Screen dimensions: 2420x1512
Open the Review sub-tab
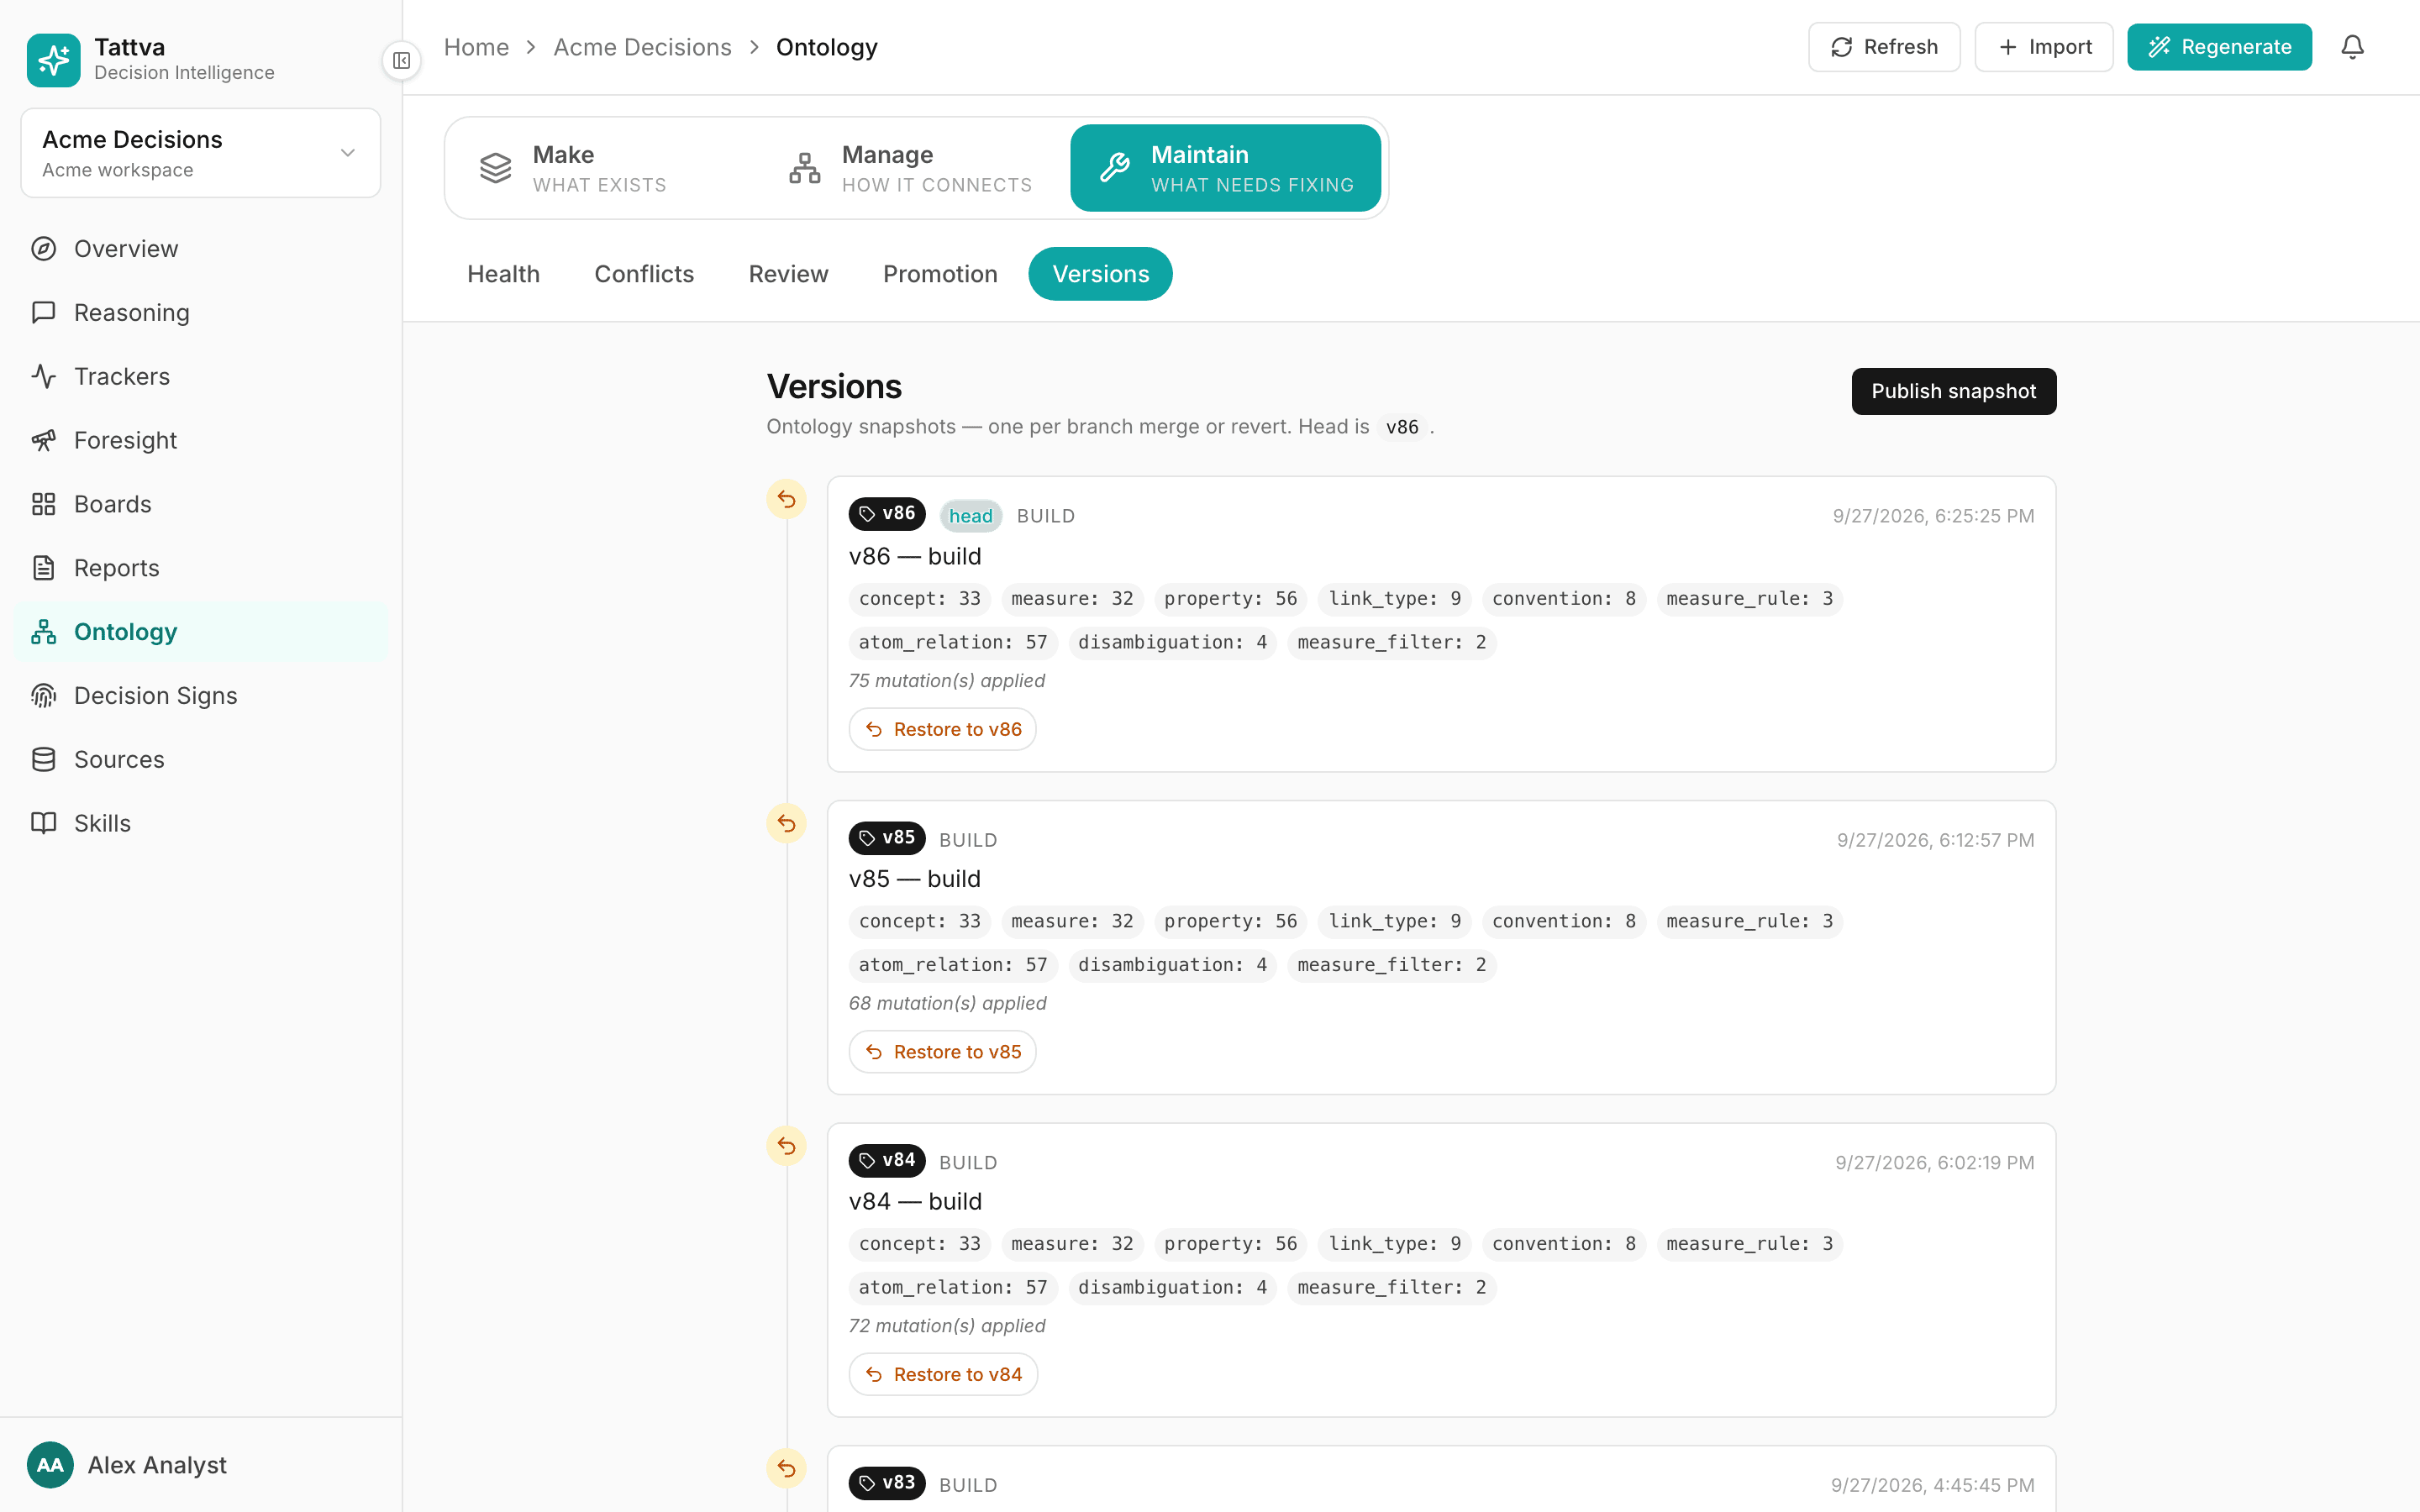coord(788,274)
